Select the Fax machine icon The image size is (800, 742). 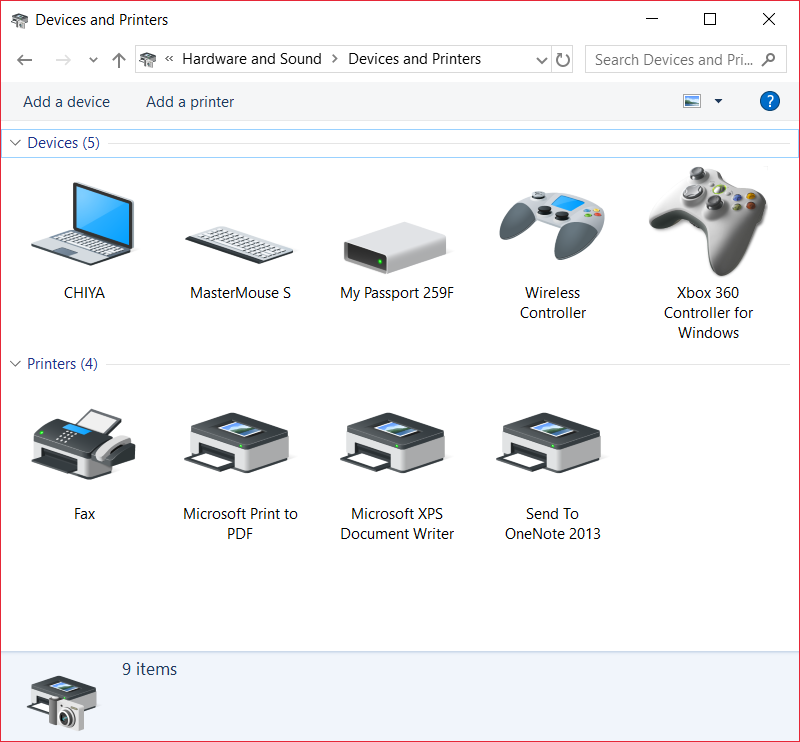pos(83,443)
